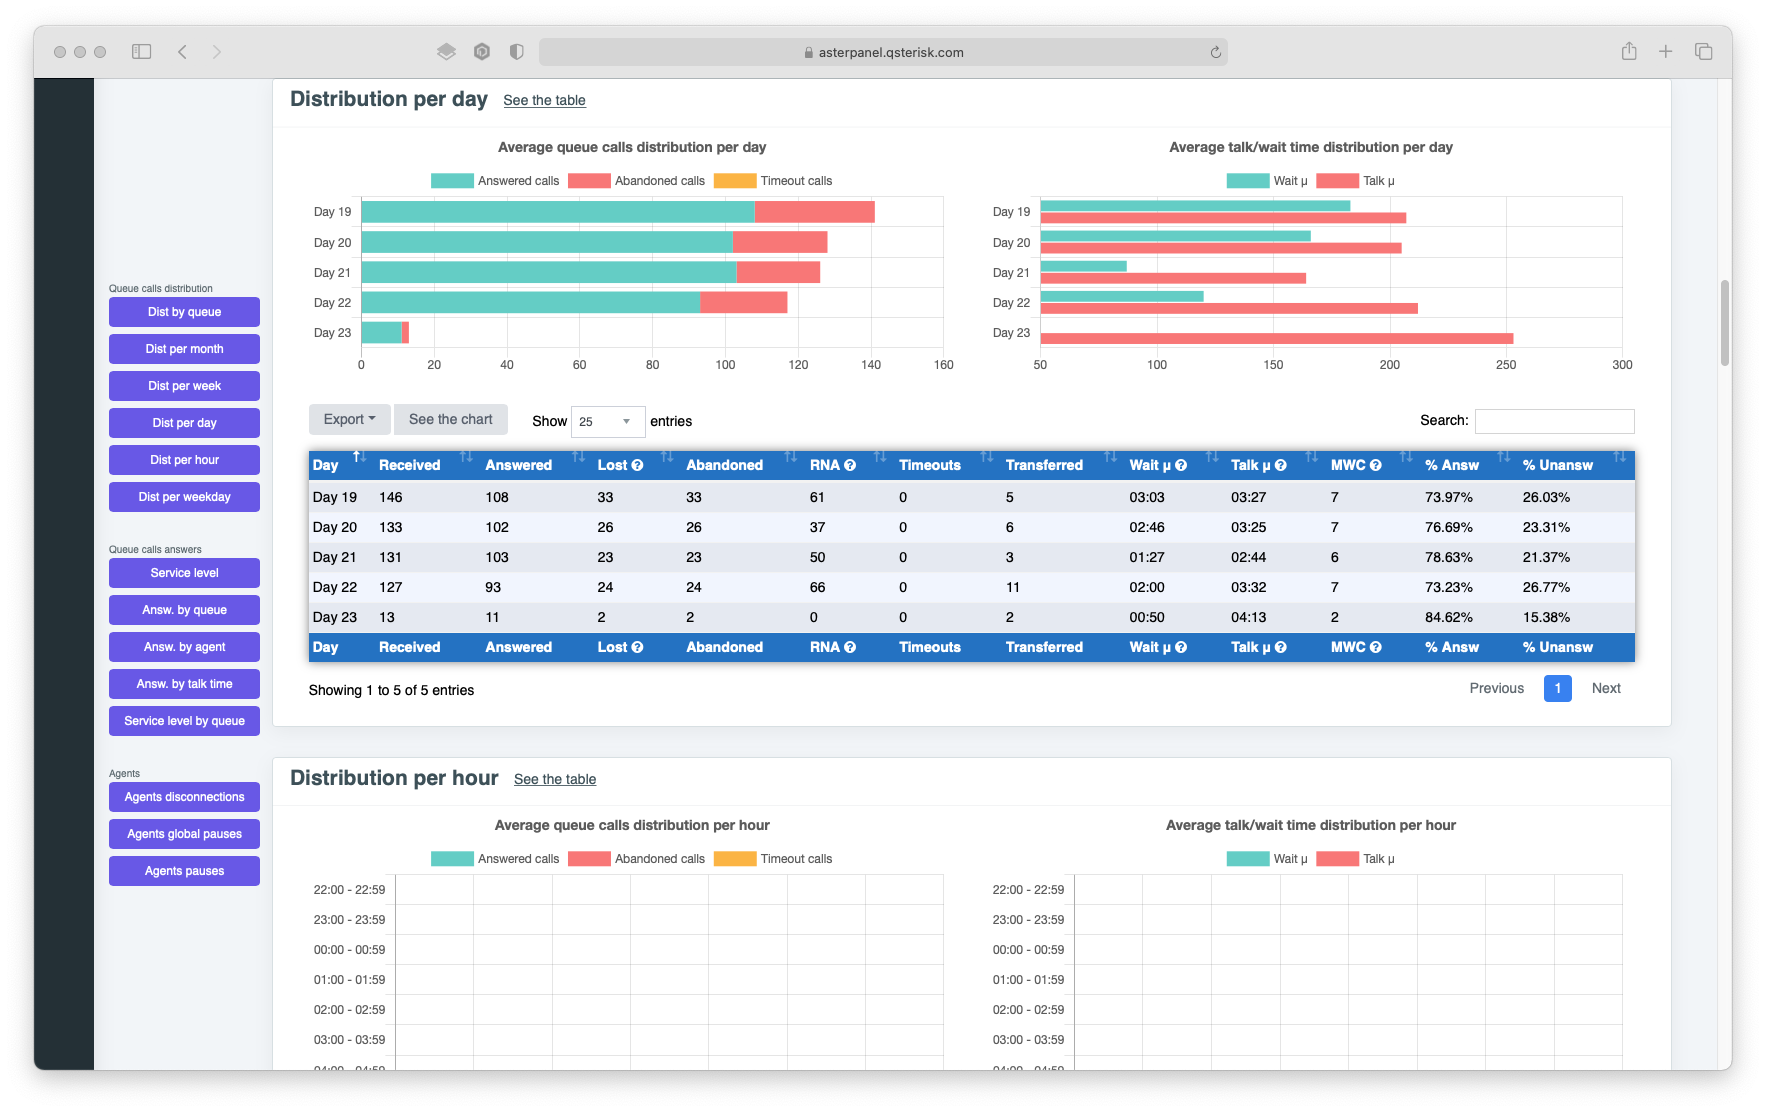Go back with the browser back arrow

pos(182,52)
